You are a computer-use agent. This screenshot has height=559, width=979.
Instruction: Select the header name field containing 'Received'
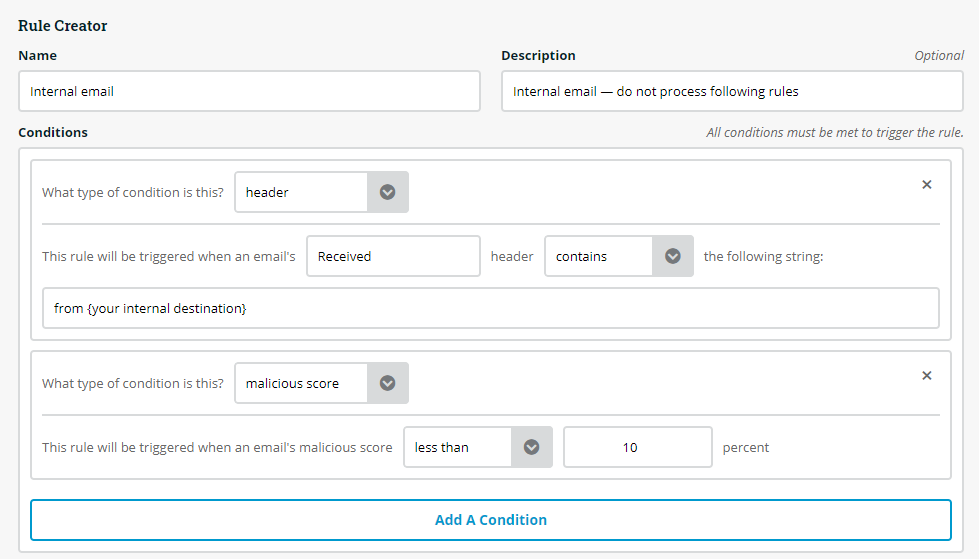tap(393, 257)
